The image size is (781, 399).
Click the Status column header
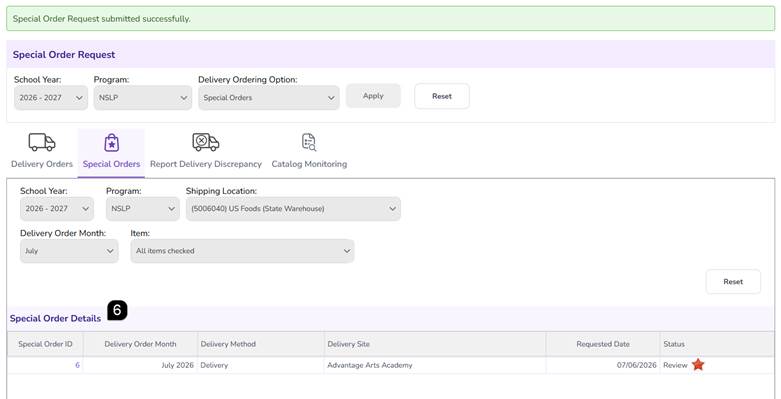pyautogui.click(x=717, y=344)
